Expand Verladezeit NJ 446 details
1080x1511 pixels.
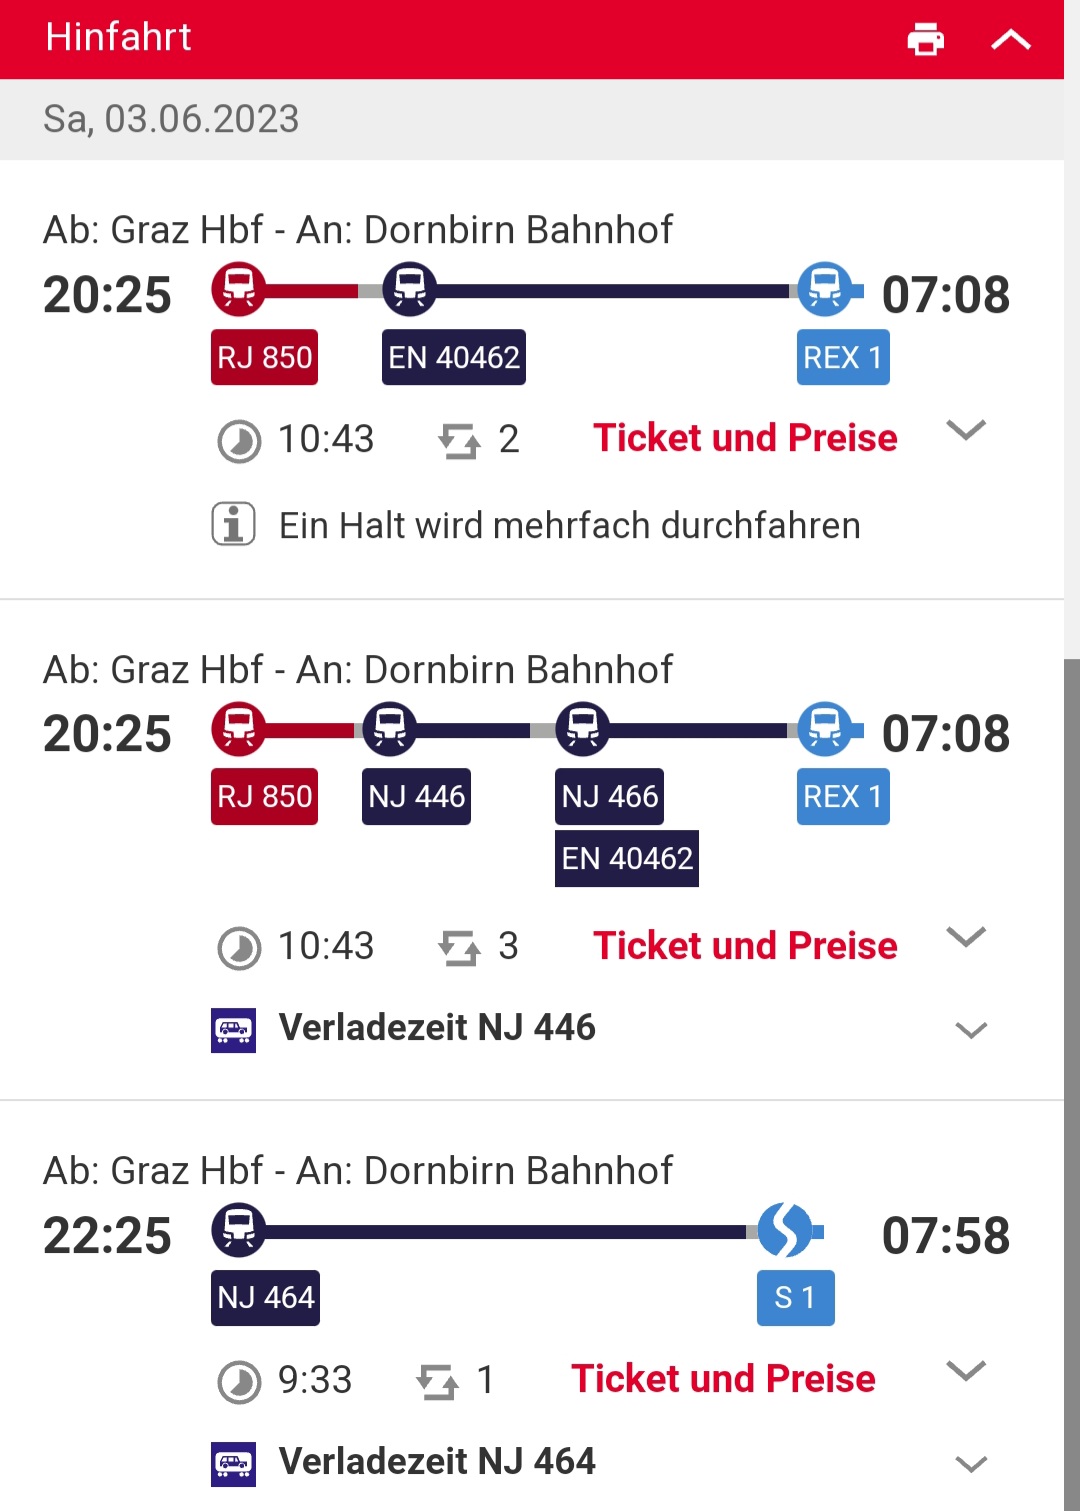point(971,1030)
